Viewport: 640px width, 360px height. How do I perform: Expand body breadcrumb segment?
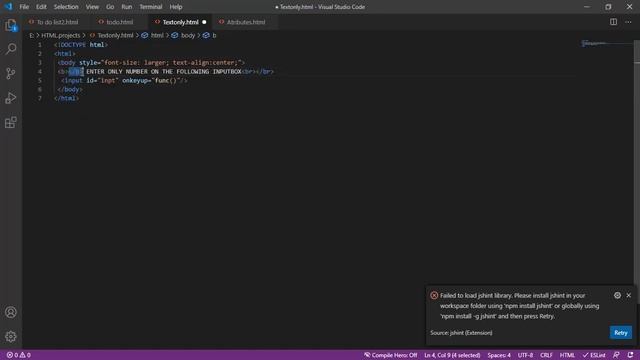183,36
